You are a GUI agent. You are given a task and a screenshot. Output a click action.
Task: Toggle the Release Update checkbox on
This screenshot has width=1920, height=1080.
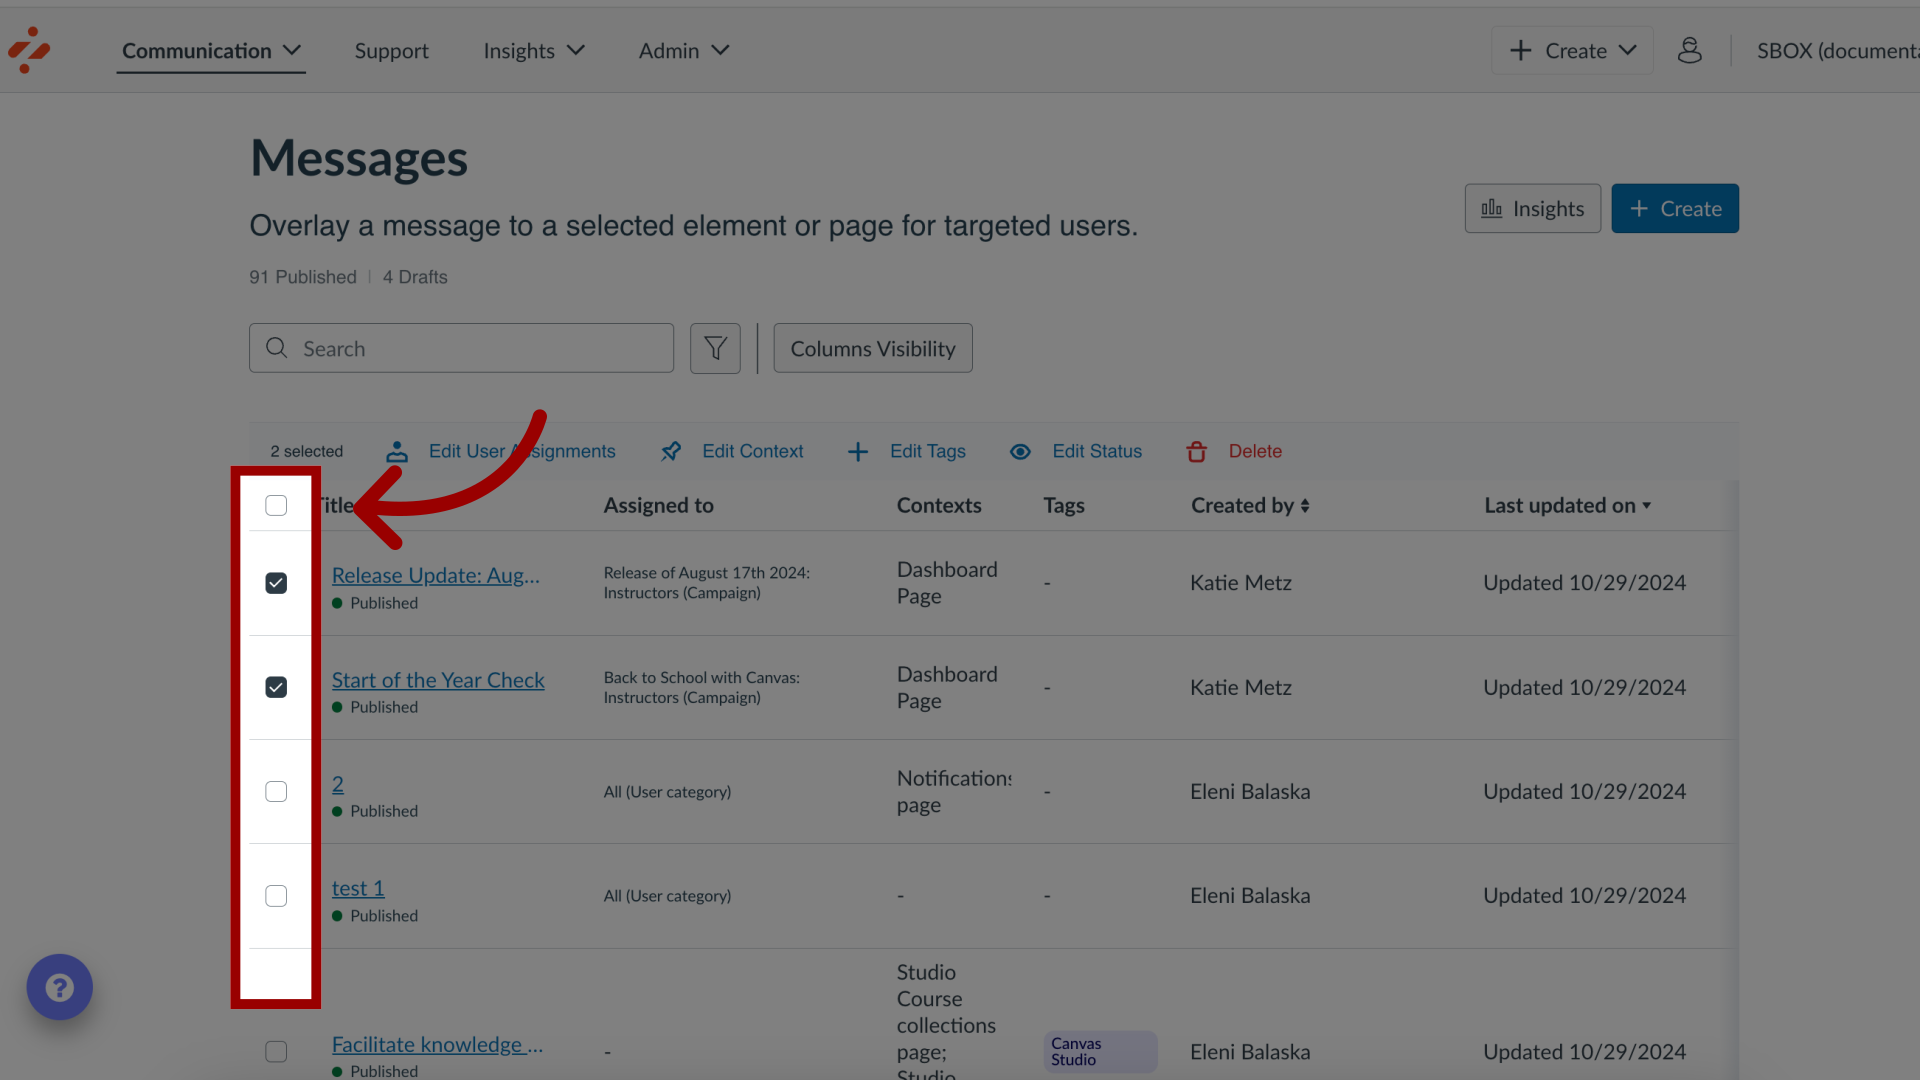276,583
